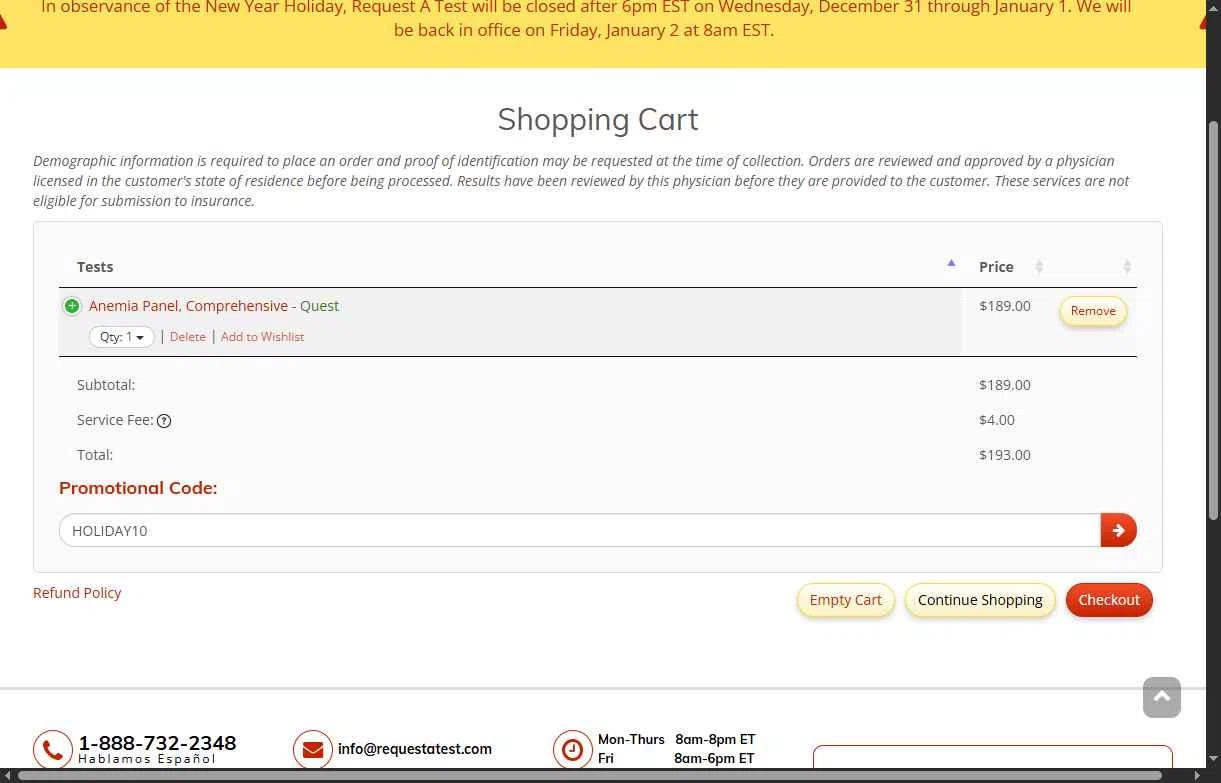Click the scroll-to-top arrow button
Image resolution: width=1221 pixels, height=783 pixels.
coord(1162,697)
